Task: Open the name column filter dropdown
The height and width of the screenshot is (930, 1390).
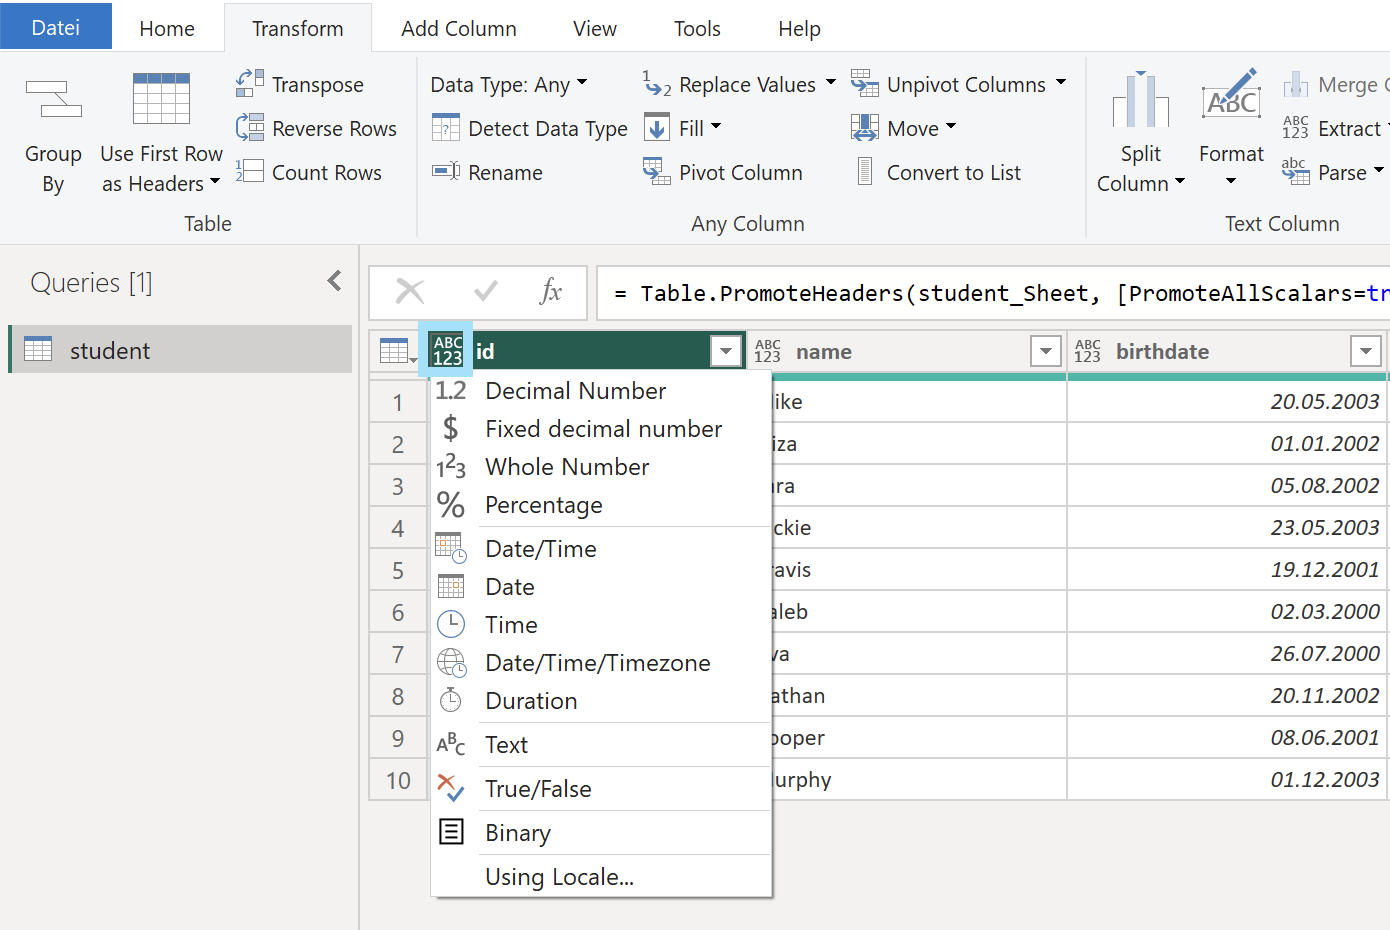Action: (x=1046, y=351)
